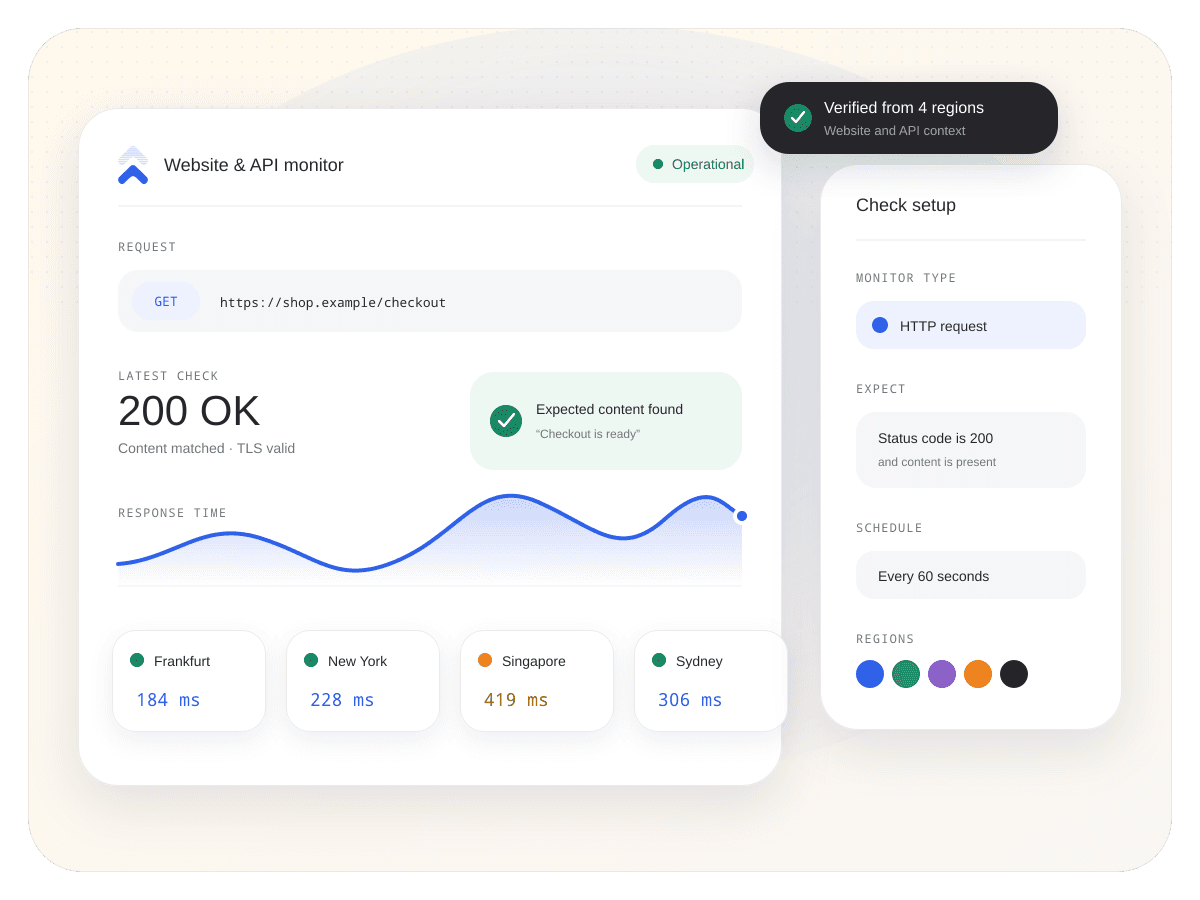Click the blue chevron logo icon
The height and width of the screenshot is (900, 1200).
click(x=133, y=166)
